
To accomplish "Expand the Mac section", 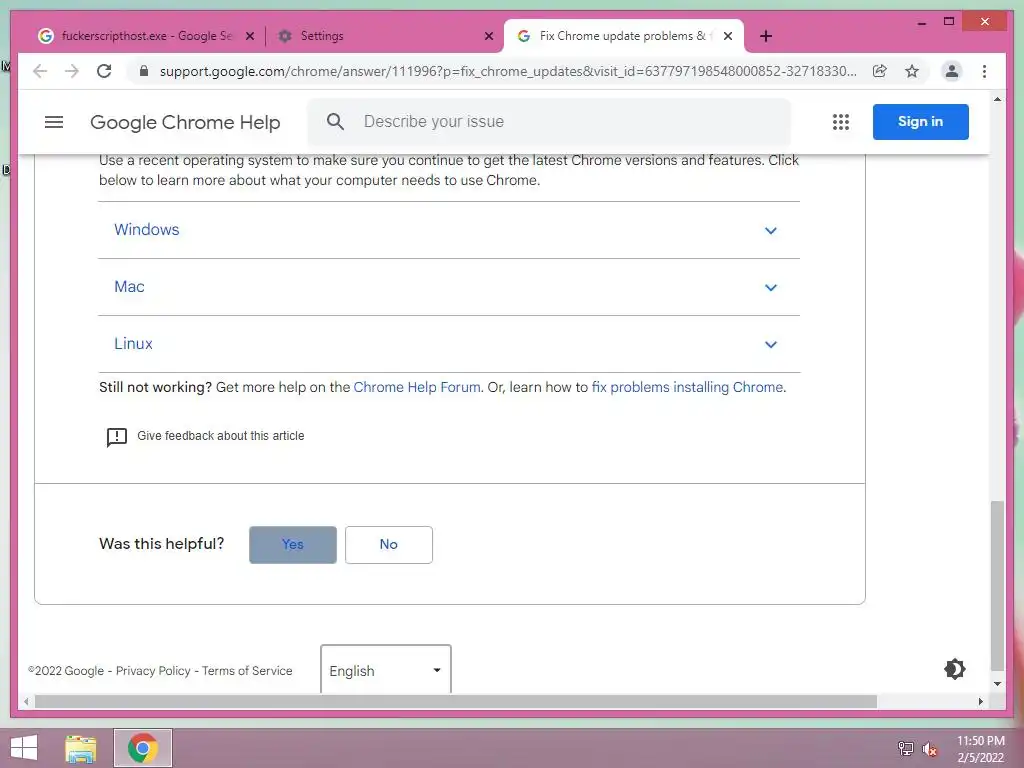I will click(449, 287).
